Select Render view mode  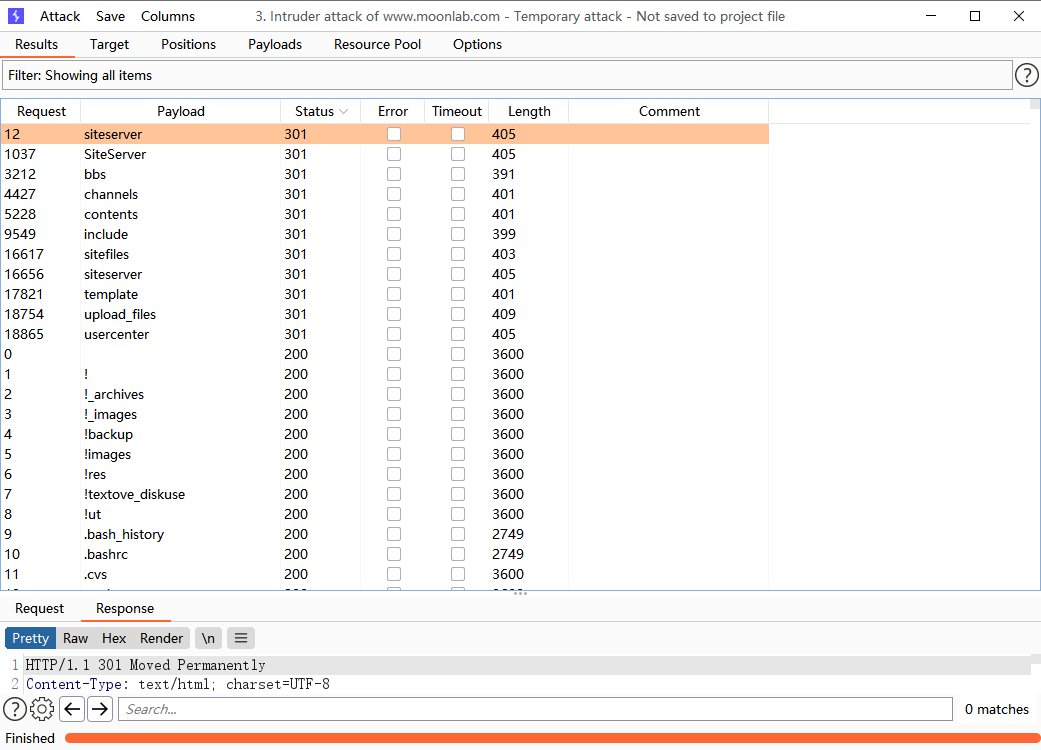pyautogui.click(x=161, y=638)
